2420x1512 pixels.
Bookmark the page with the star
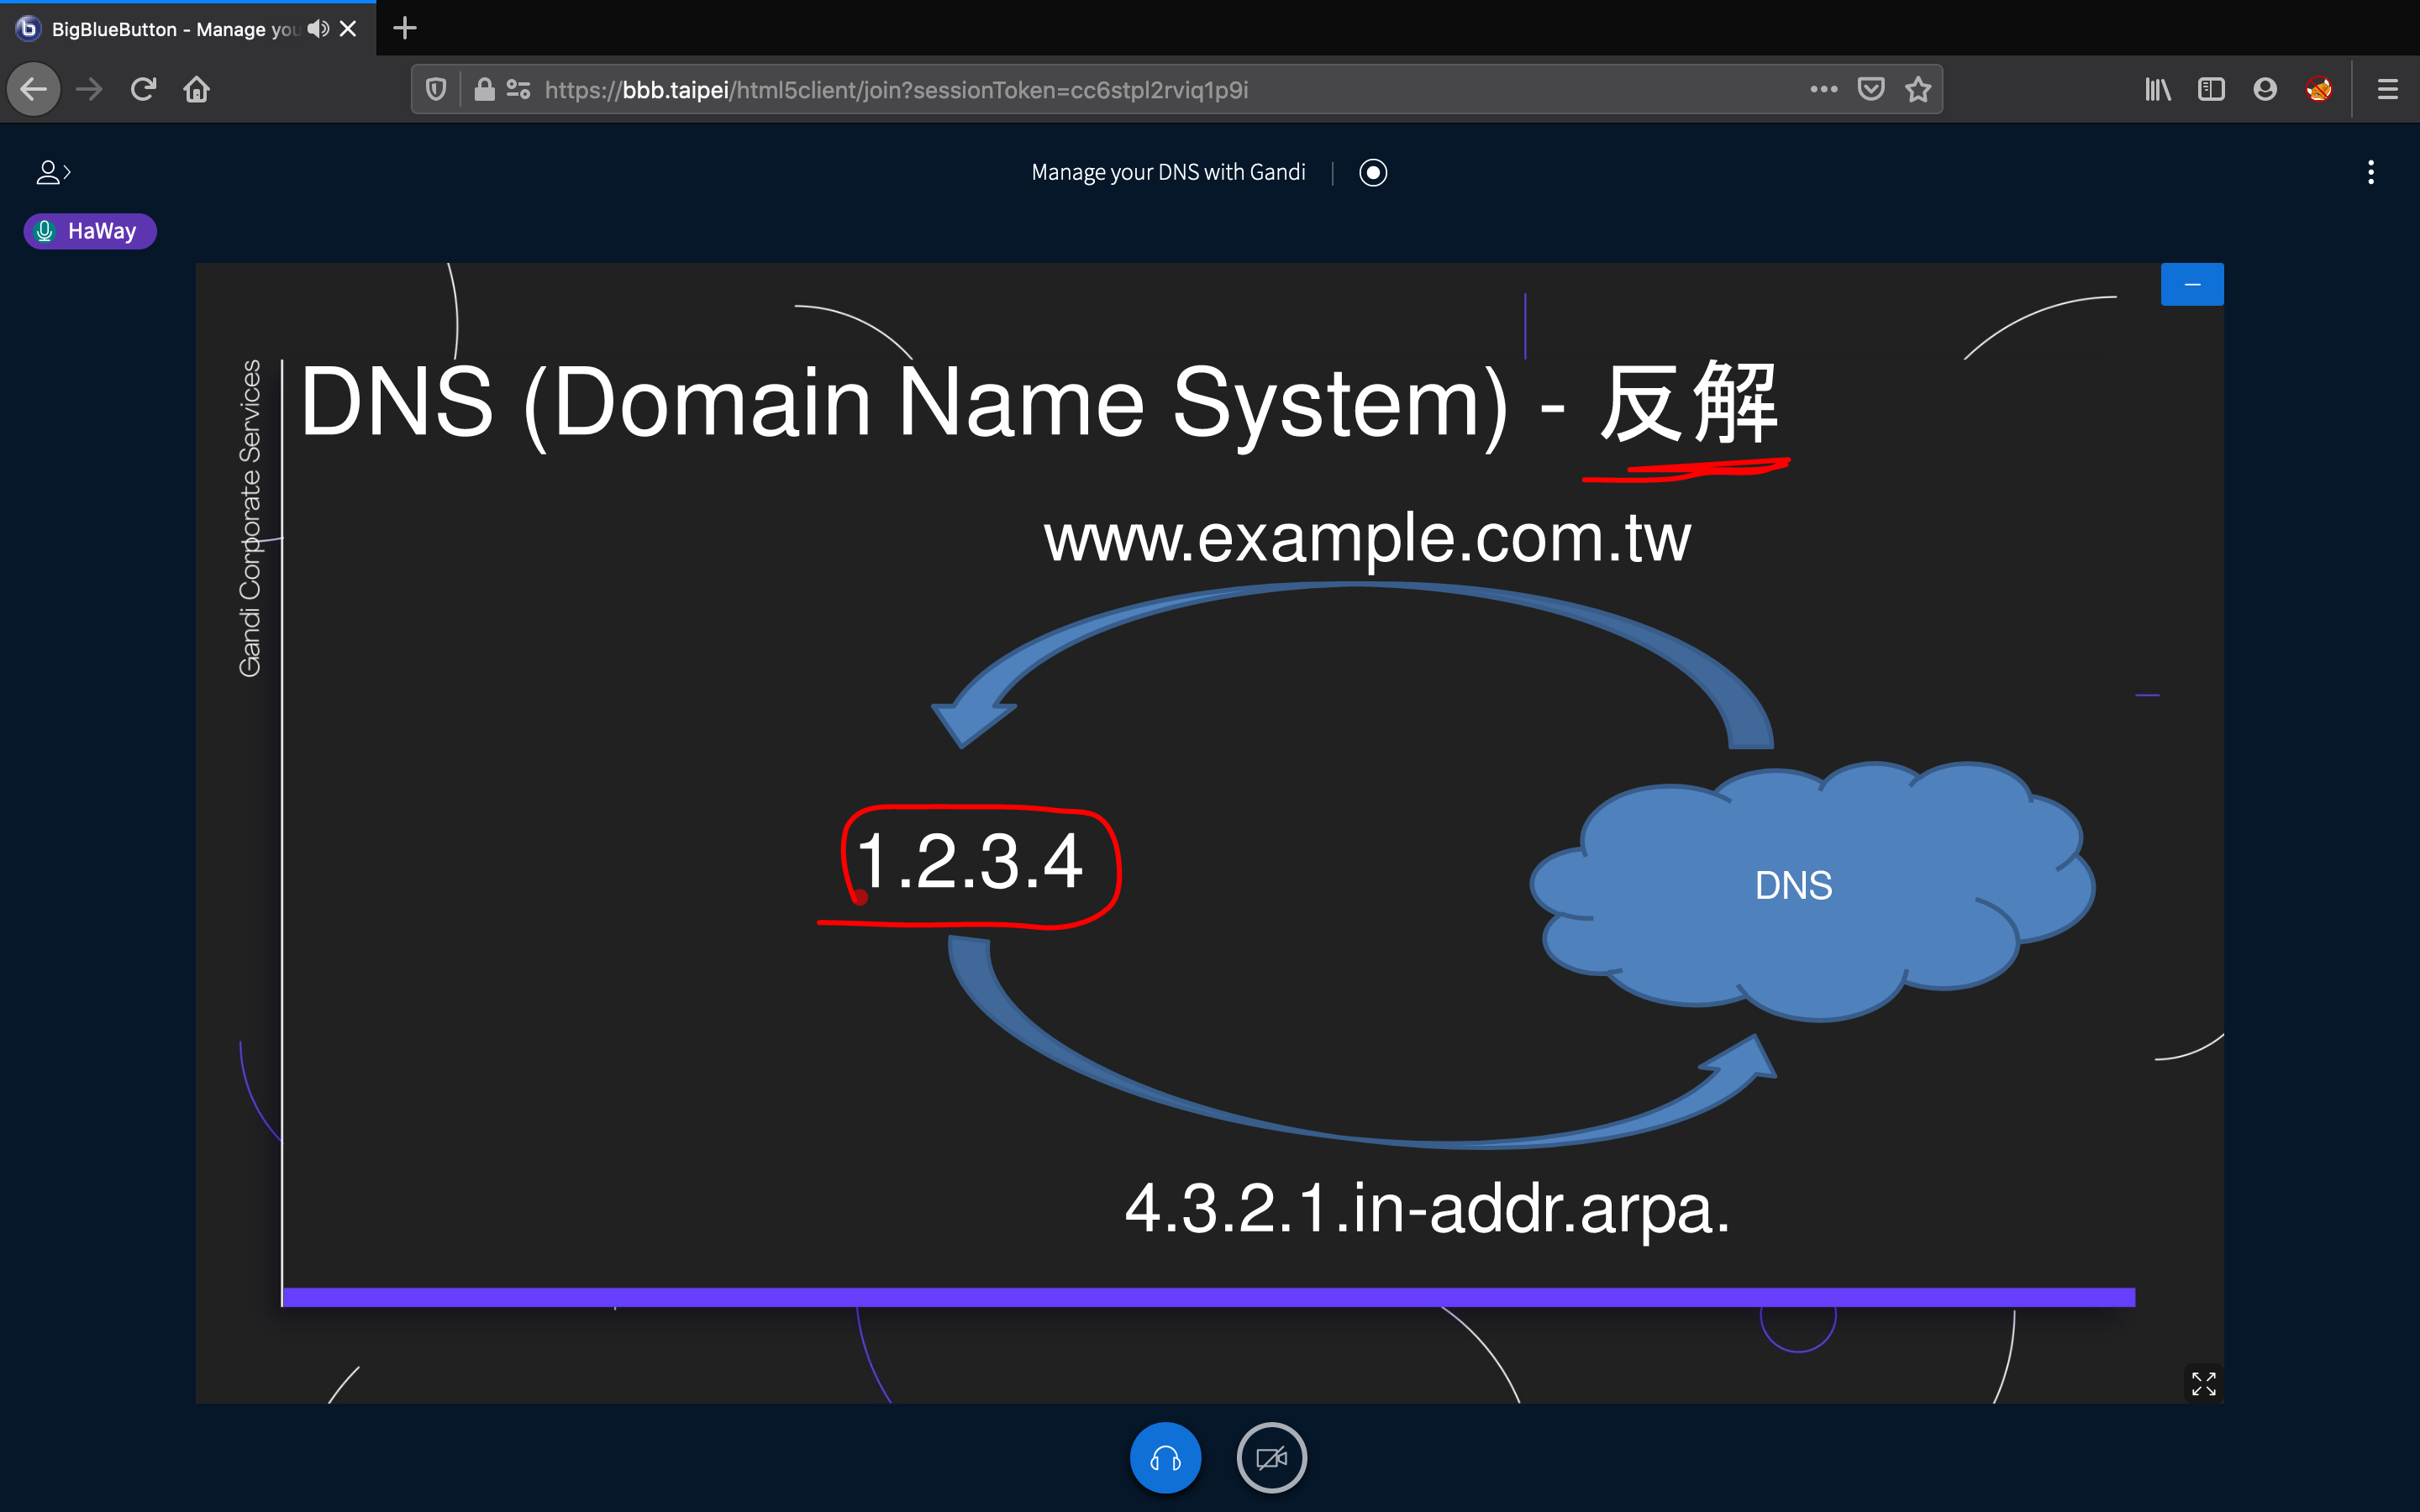tap(1917, 89)
